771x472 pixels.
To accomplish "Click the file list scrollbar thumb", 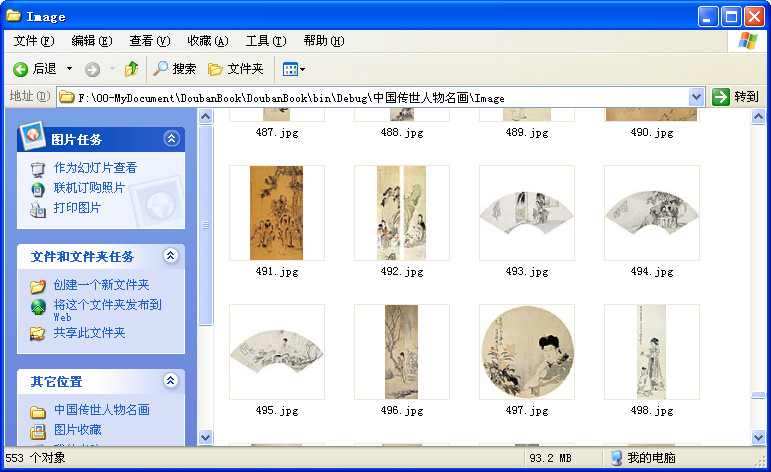I will click(758, 395).
